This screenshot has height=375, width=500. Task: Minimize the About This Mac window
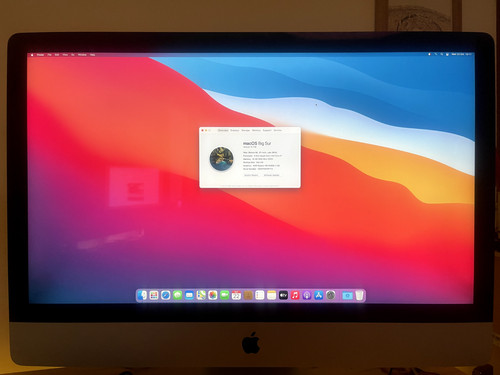pos(206,130)
